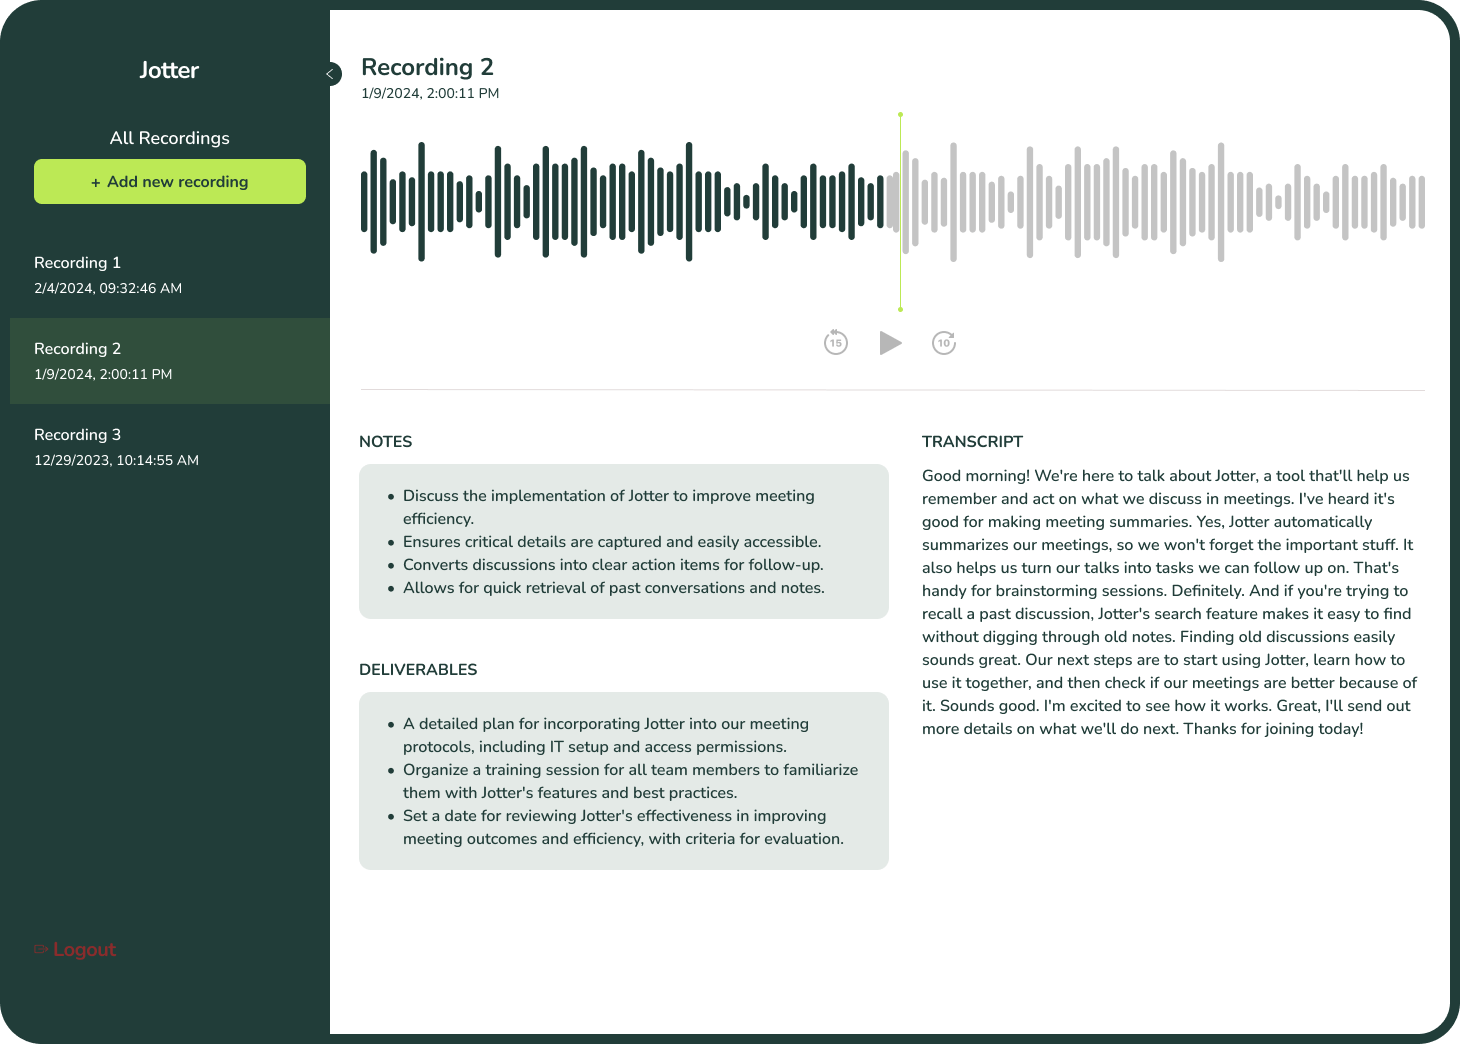The height and width of the screenshot is (1044, 1460).
Task: Click the Jotter logo title
Action: pos(169,70)
